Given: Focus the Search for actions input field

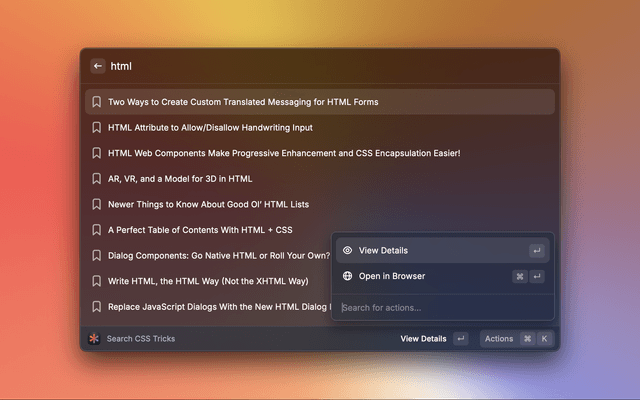Looking at the screenshot, I should click(x=440, y=307).
